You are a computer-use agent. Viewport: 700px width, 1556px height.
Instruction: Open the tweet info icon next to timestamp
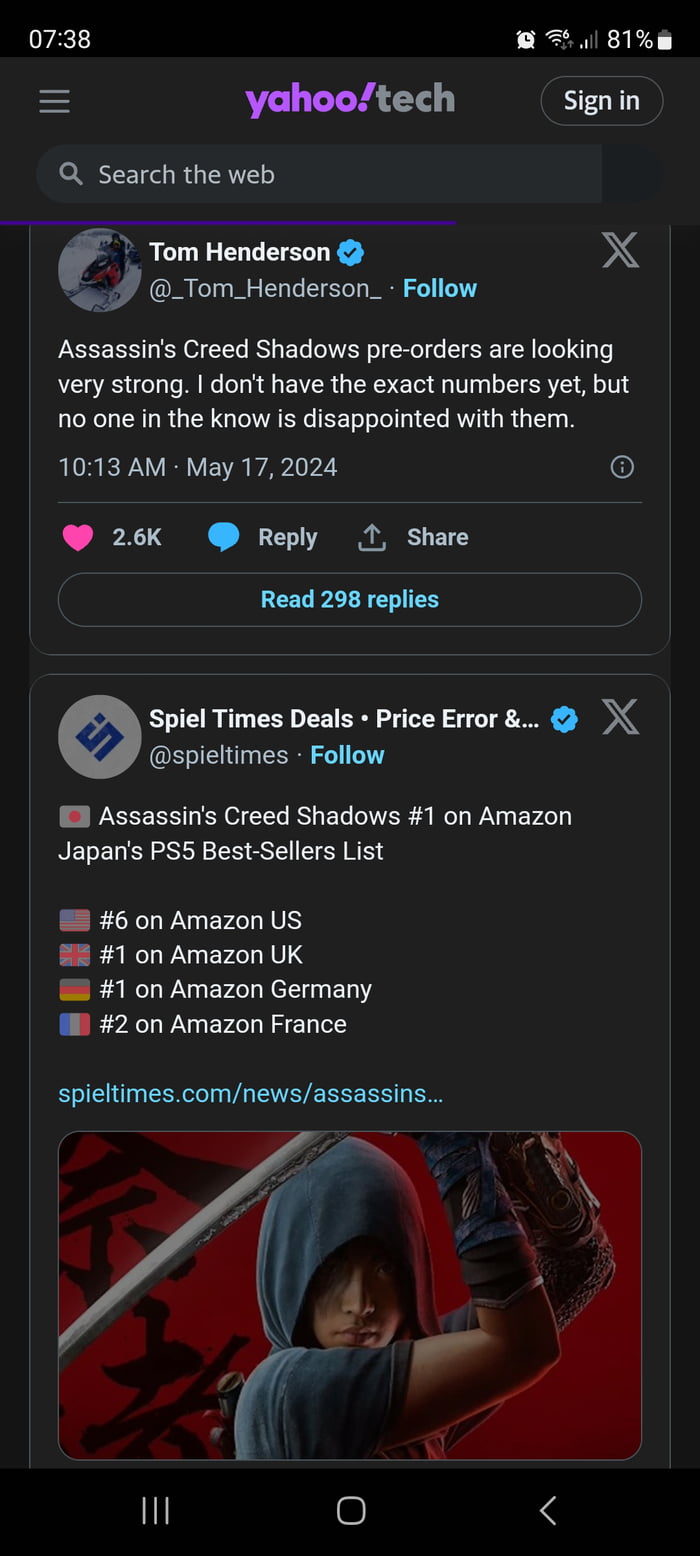pyautogui.click(x=621, y=467)
